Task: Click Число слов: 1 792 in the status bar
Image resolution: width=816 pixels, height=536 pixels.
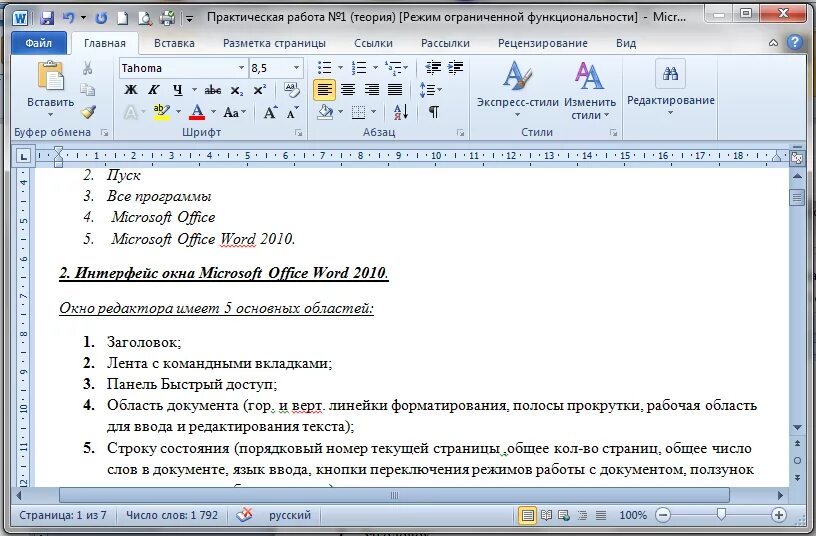Action: [x=172, y=515]
